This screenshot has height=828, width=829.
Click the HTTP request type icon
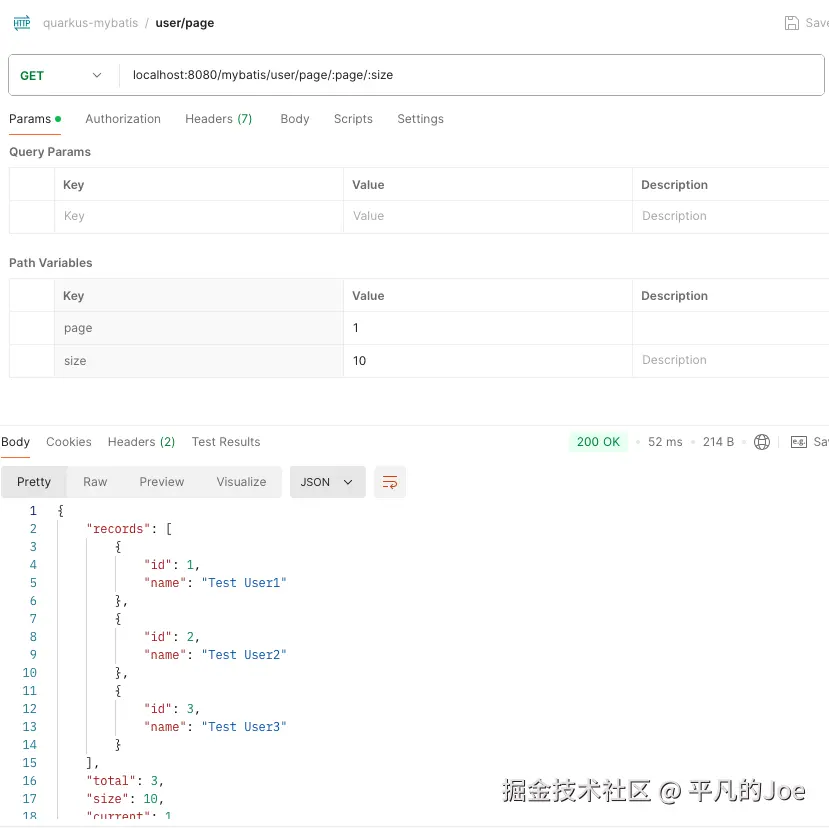coord(22,23)
